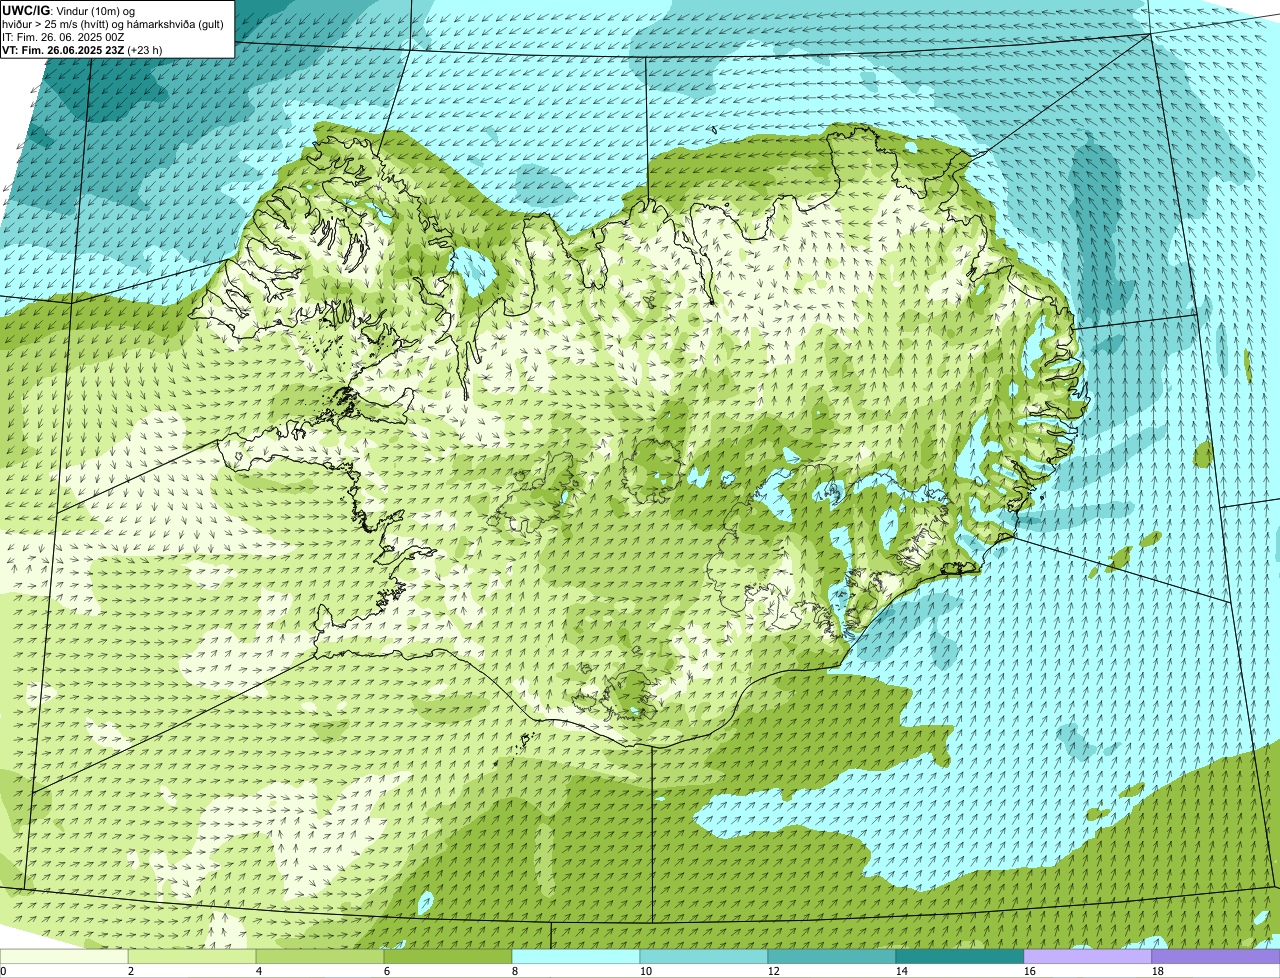Pick the lavender 16–18 m/s legend swatch
Viewport: 1280px width, 978px height.
1088,956
